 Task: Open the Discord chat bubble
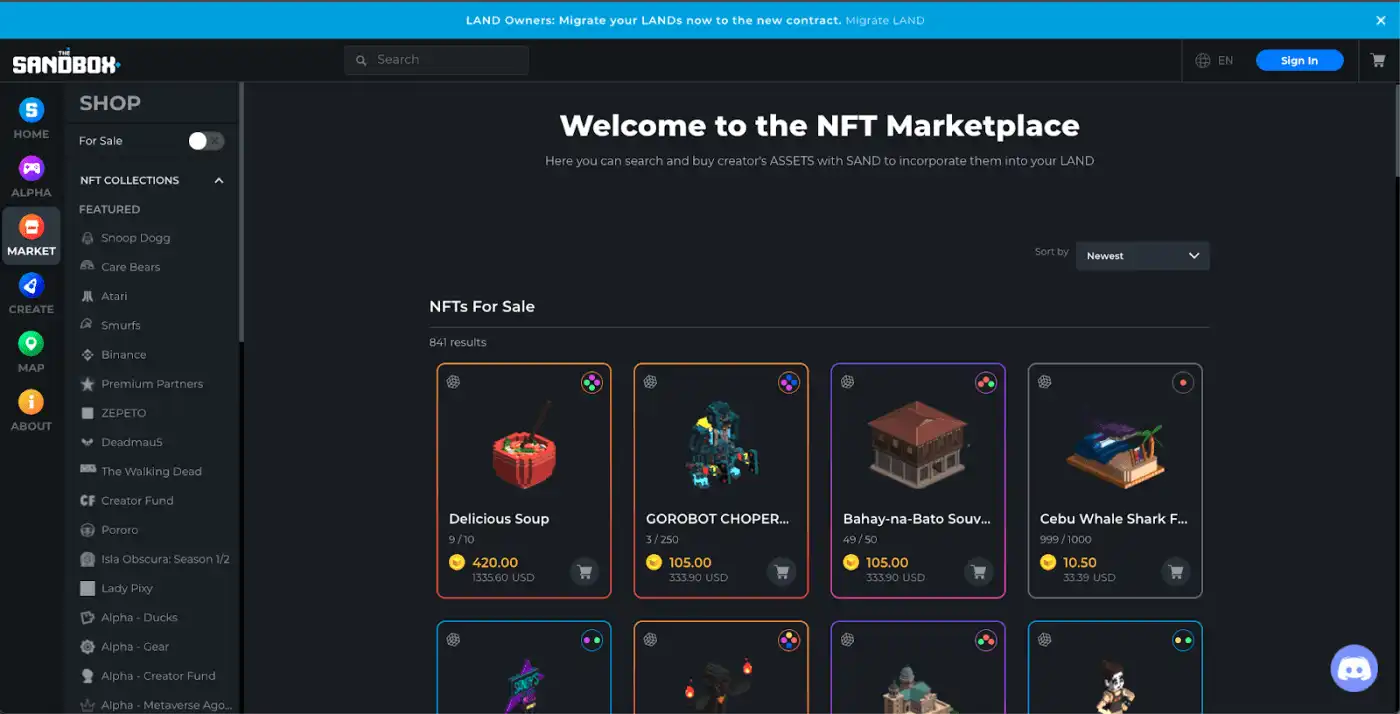click(x=1354, y=668)
